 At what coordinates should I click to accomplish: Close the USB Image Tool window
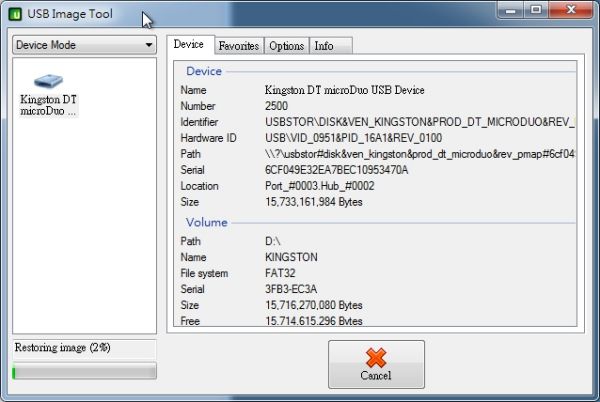point(571,10)
